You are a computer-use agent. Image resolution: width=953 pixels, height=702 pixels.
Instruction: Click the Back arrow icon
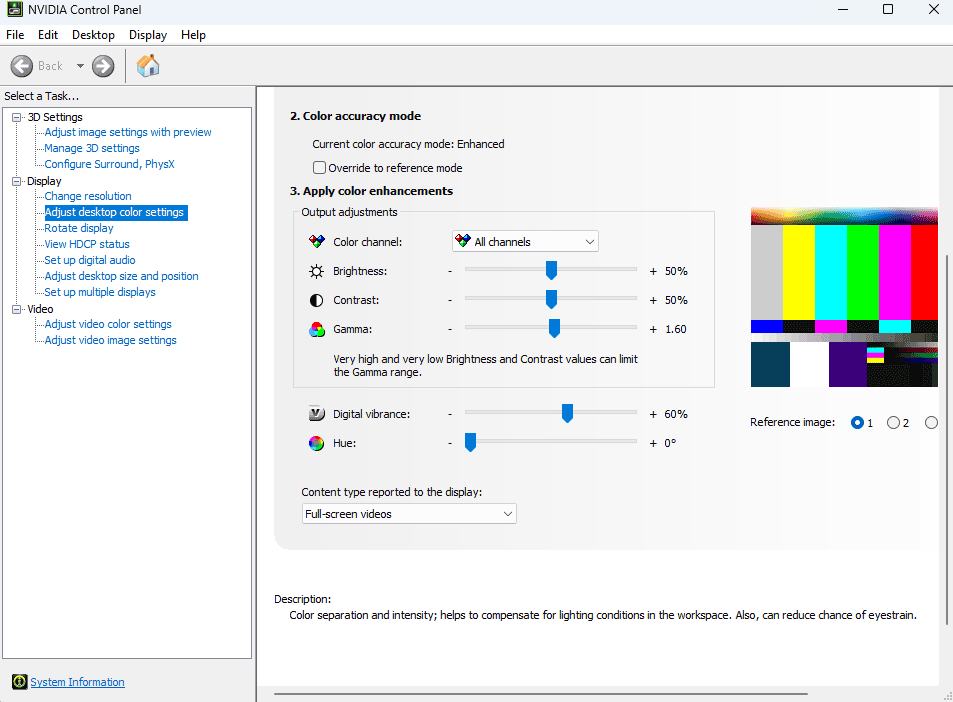click(x=23, y=66)
